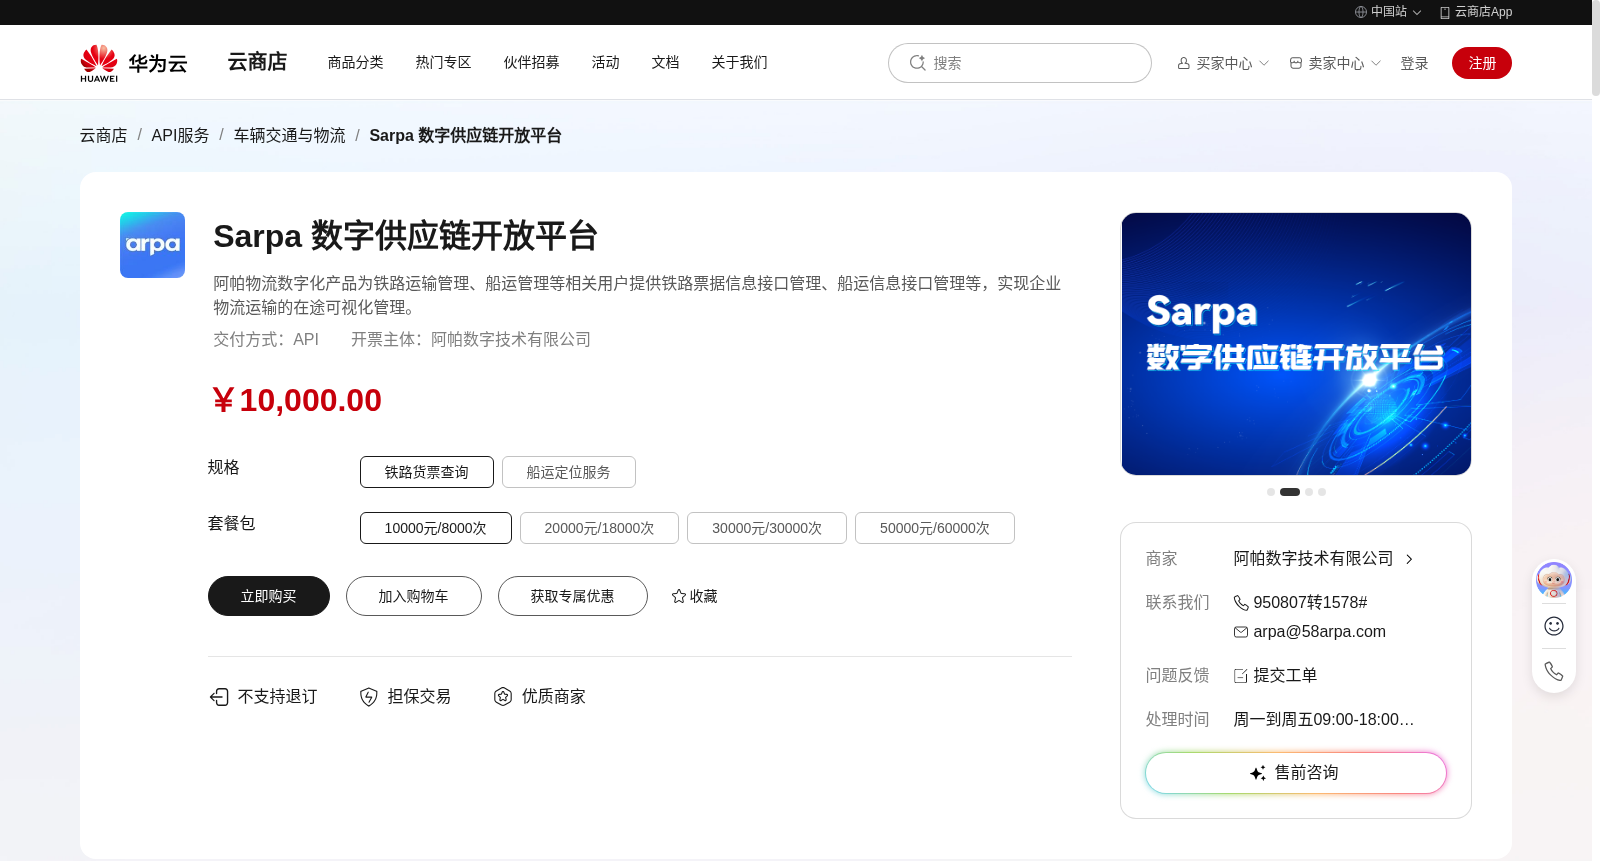
Task: Click the globe icon for 中国站
Action: coord(1361,12)
